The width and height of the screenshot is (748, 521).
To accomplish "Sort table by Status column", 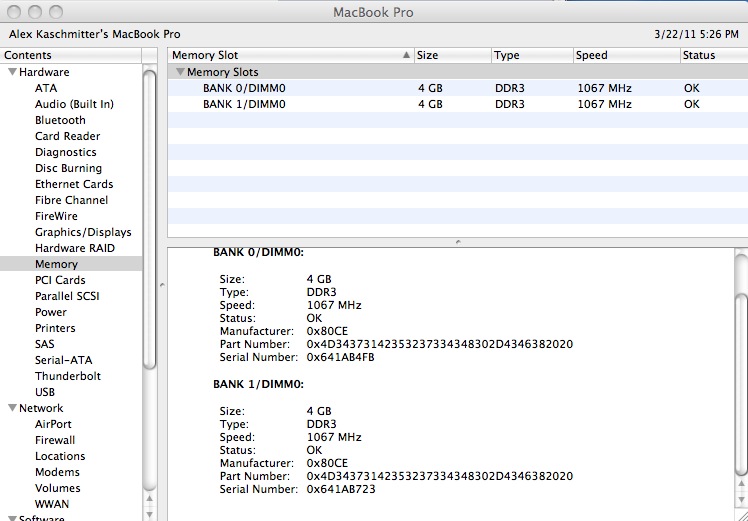I will [x=714, y=55].
